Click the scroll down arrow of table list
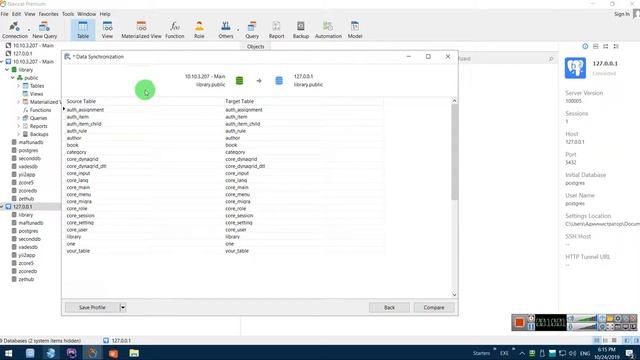The width and height of the screenshot is (640, 360). point(454,294)
